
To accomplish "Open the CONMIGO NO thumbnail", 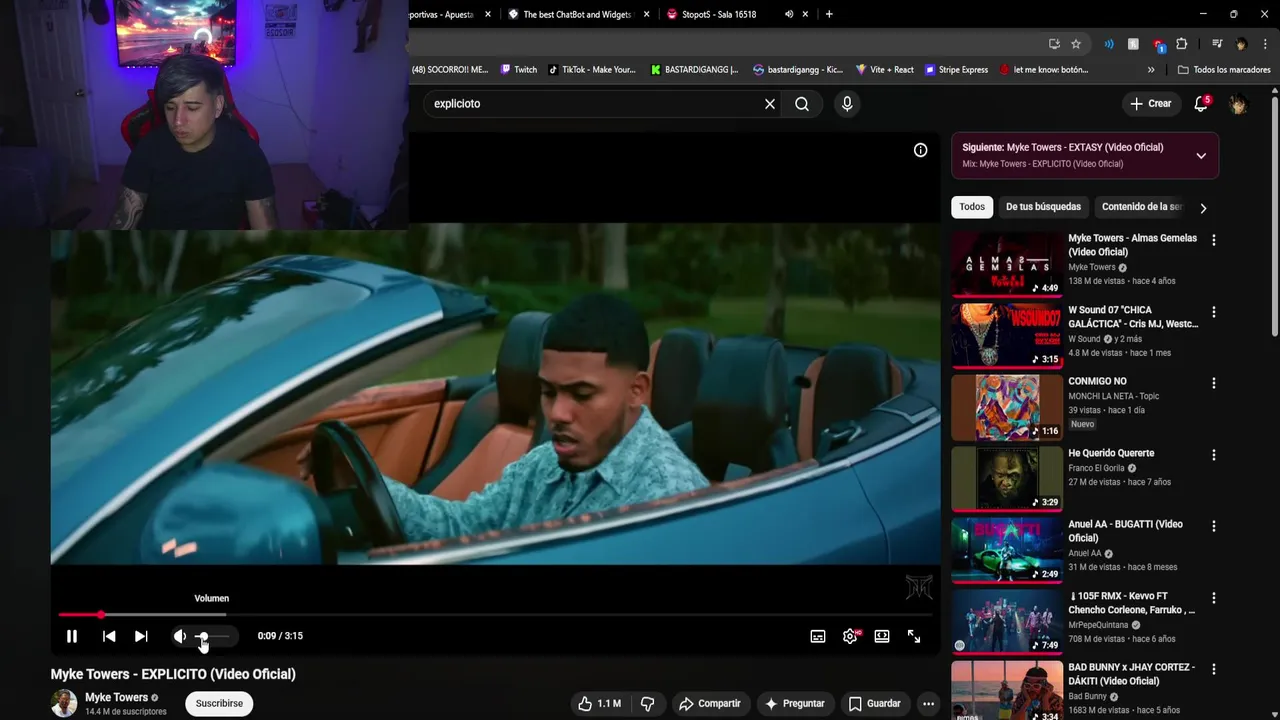I will (1007, 407).
